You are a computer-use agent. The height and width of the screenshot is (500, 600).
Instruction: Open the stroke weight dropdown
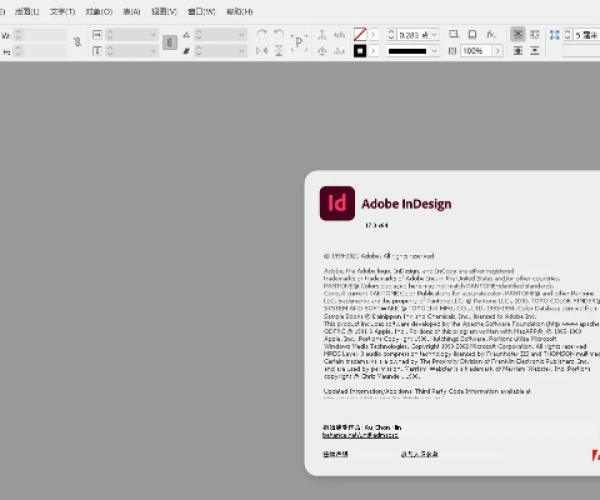point(434,35)
